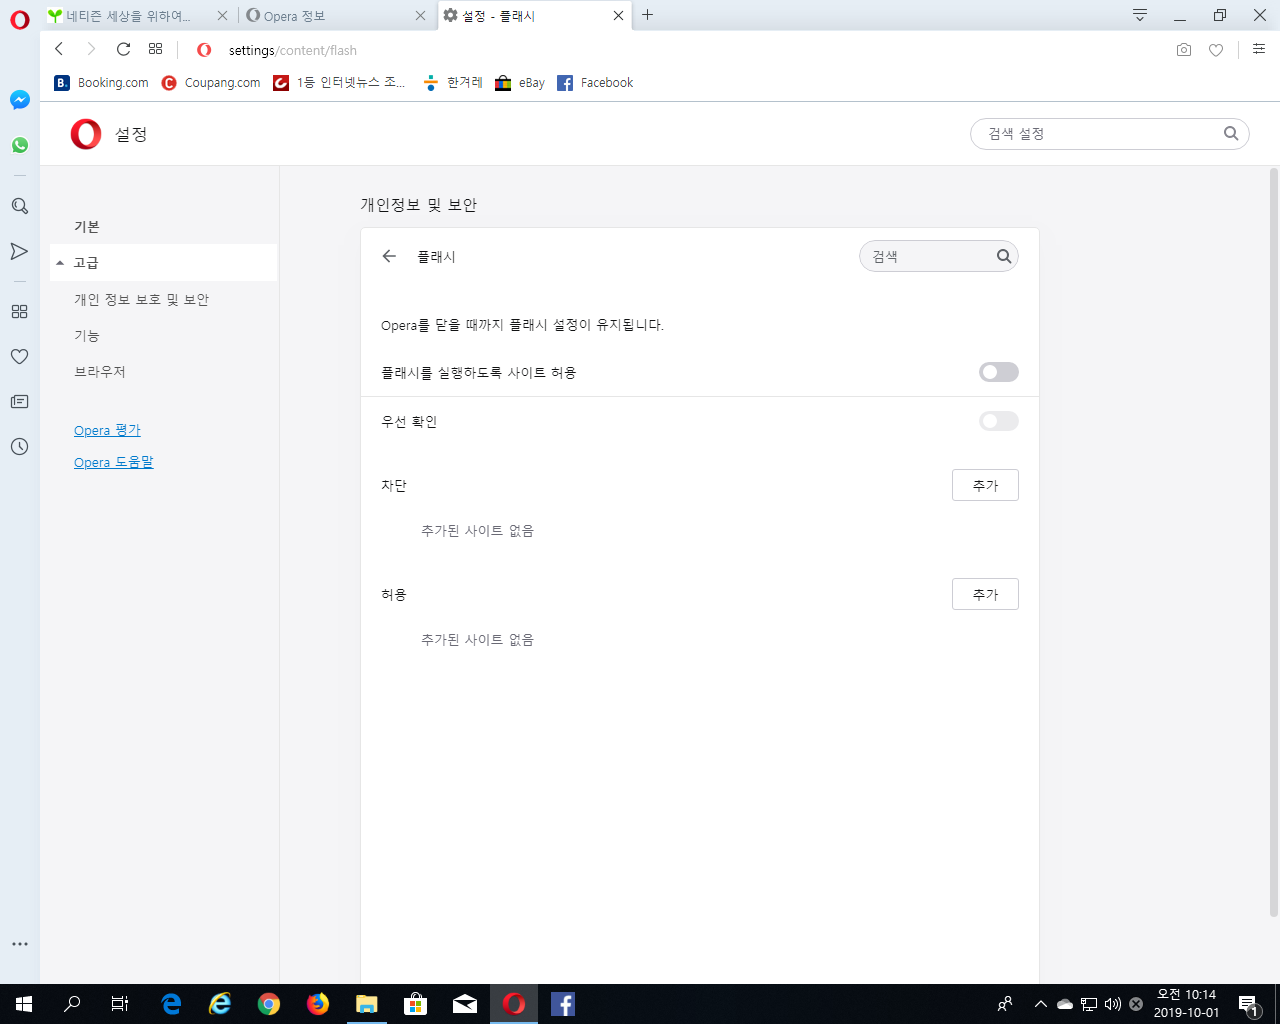Open the clock showing 오전 10:14

1186,1004
